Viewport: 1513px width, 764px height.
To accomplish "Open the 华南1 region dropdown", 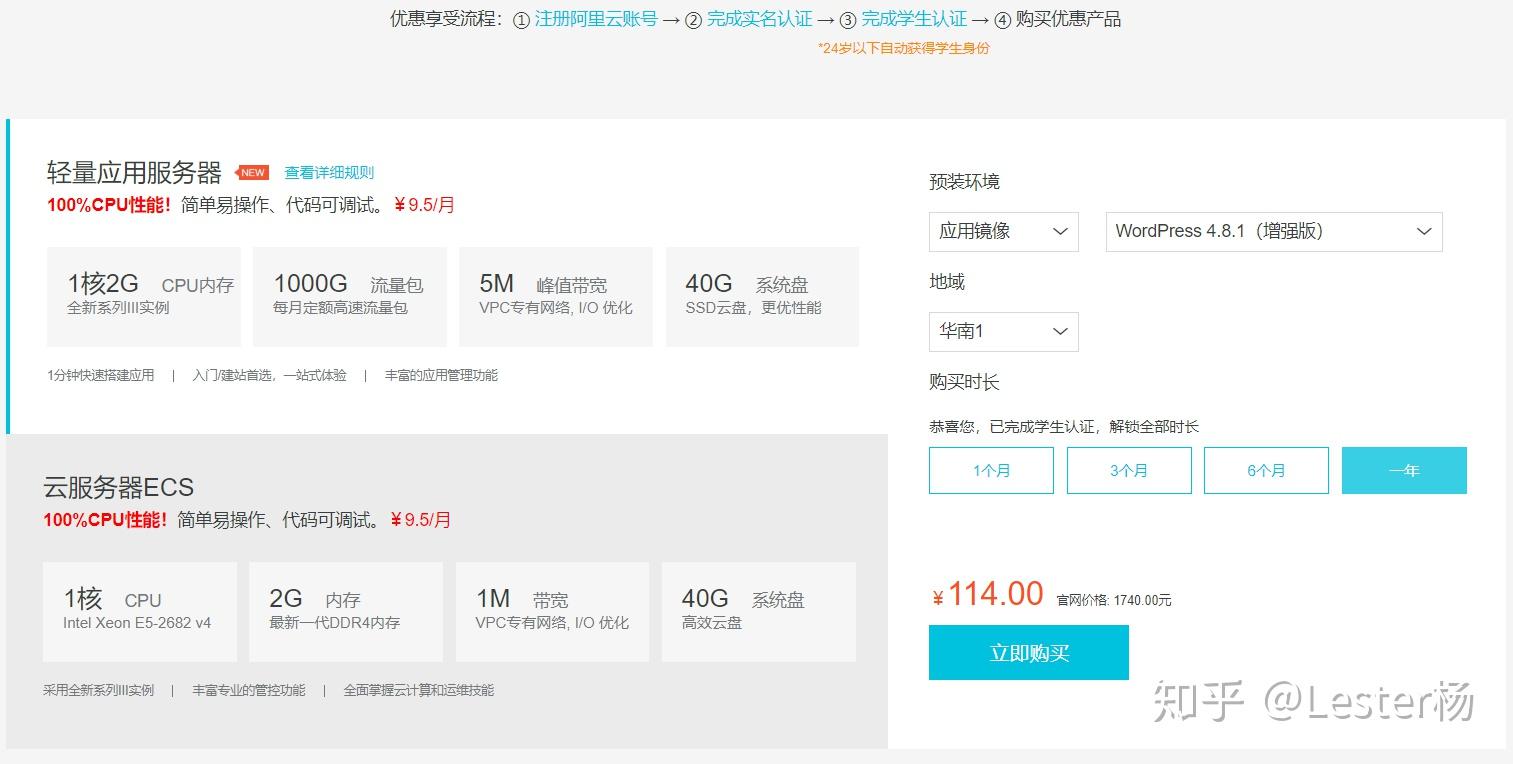I will tap(1003, 331).
